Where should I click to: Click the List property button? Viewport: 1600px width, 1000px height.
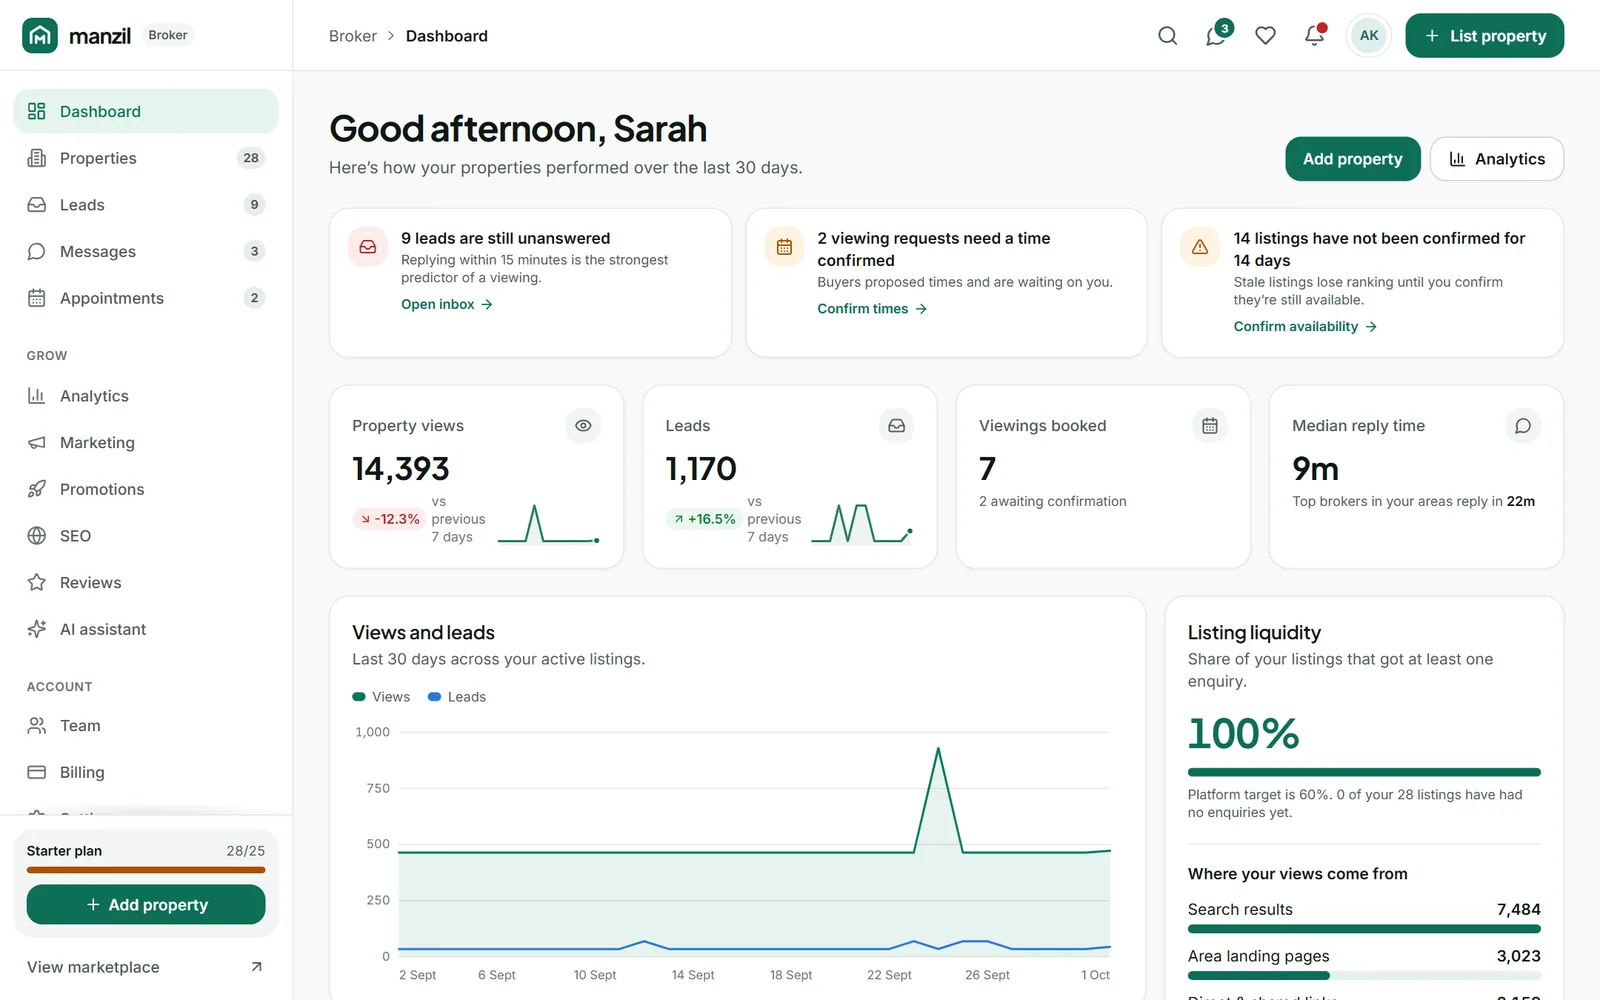[1484, 36]
